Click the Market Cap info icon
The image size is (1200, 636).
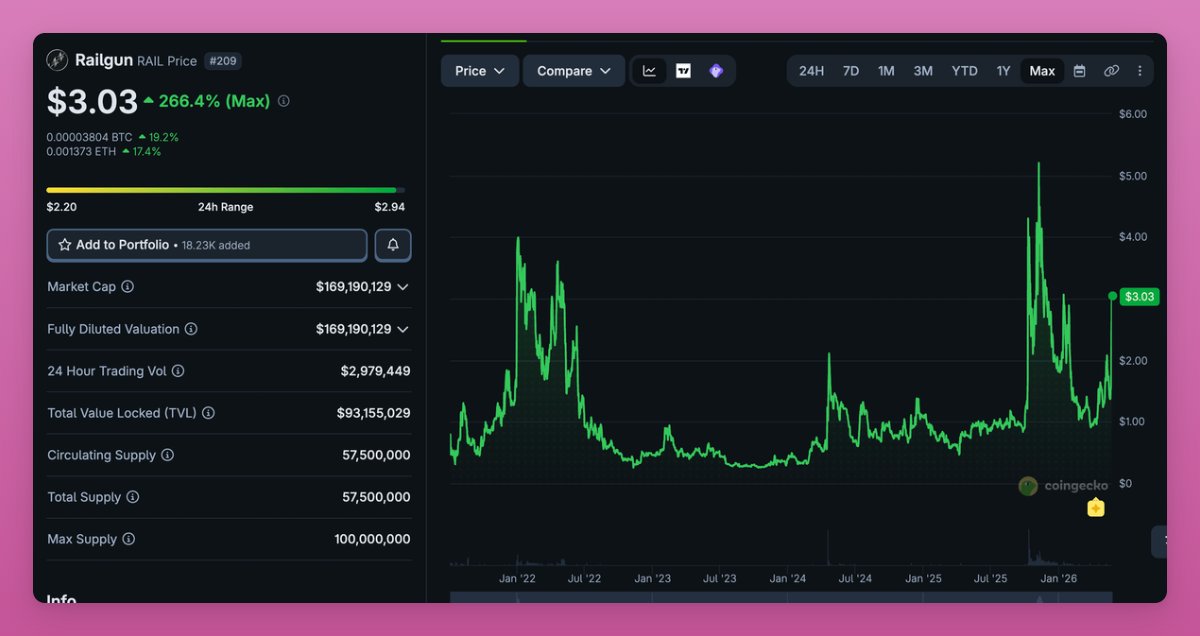128,287
